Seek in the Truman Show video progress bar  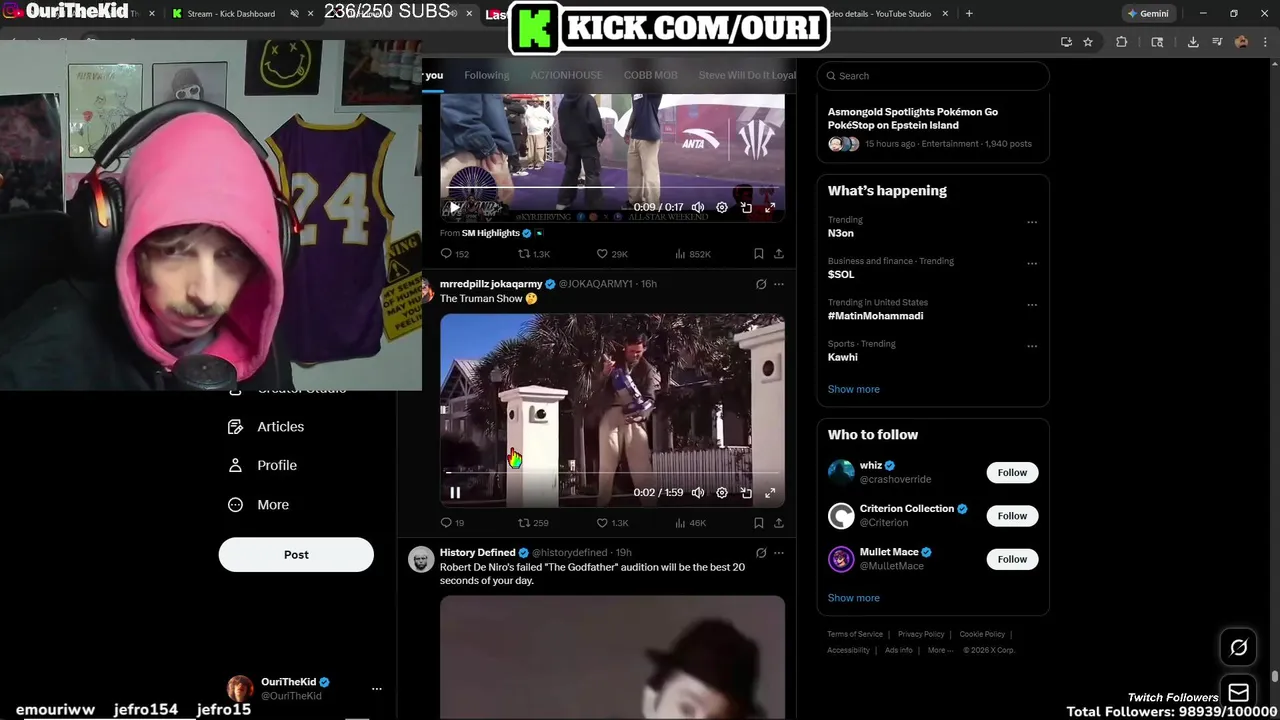coord(612,472)
